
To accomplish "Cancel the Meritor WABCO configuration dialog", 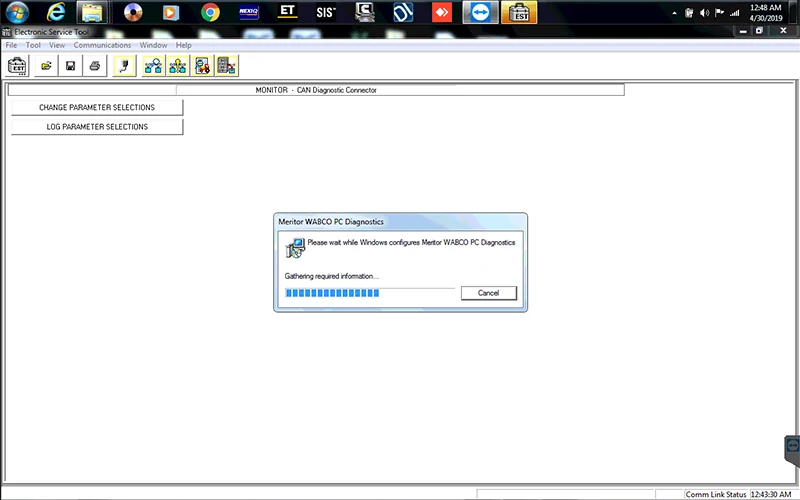I will 488,293.
